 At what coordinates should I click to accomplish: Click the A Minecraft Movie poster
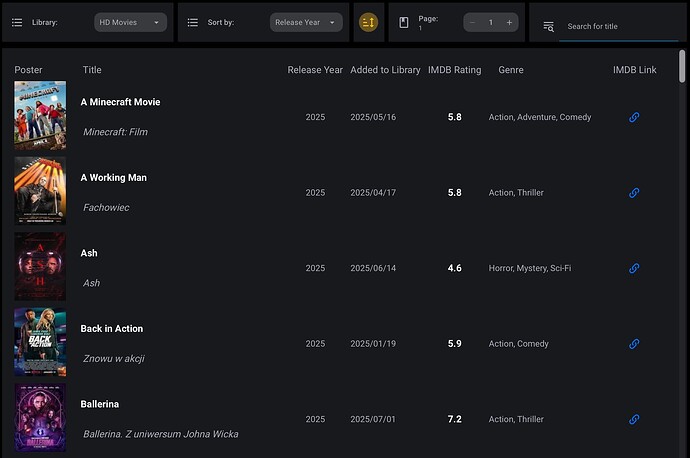[x=40, y=116]
